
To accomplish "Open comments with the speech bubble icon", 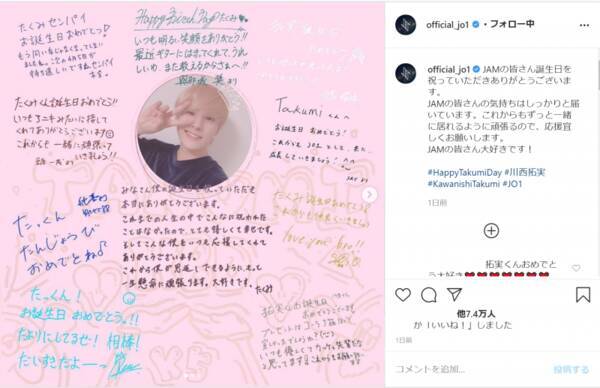I will click(429, 295).
